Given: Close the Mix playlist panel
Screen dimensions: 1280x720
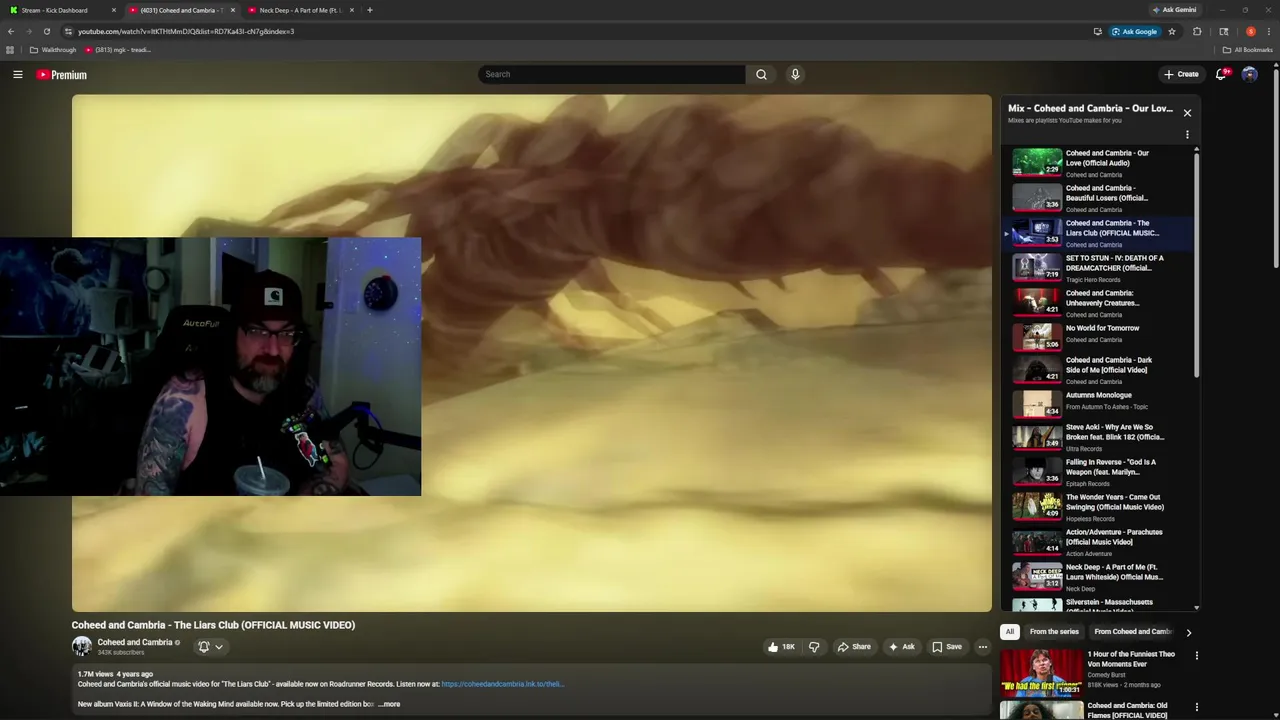Looking at the screenshot, I should click(1187, 113).
